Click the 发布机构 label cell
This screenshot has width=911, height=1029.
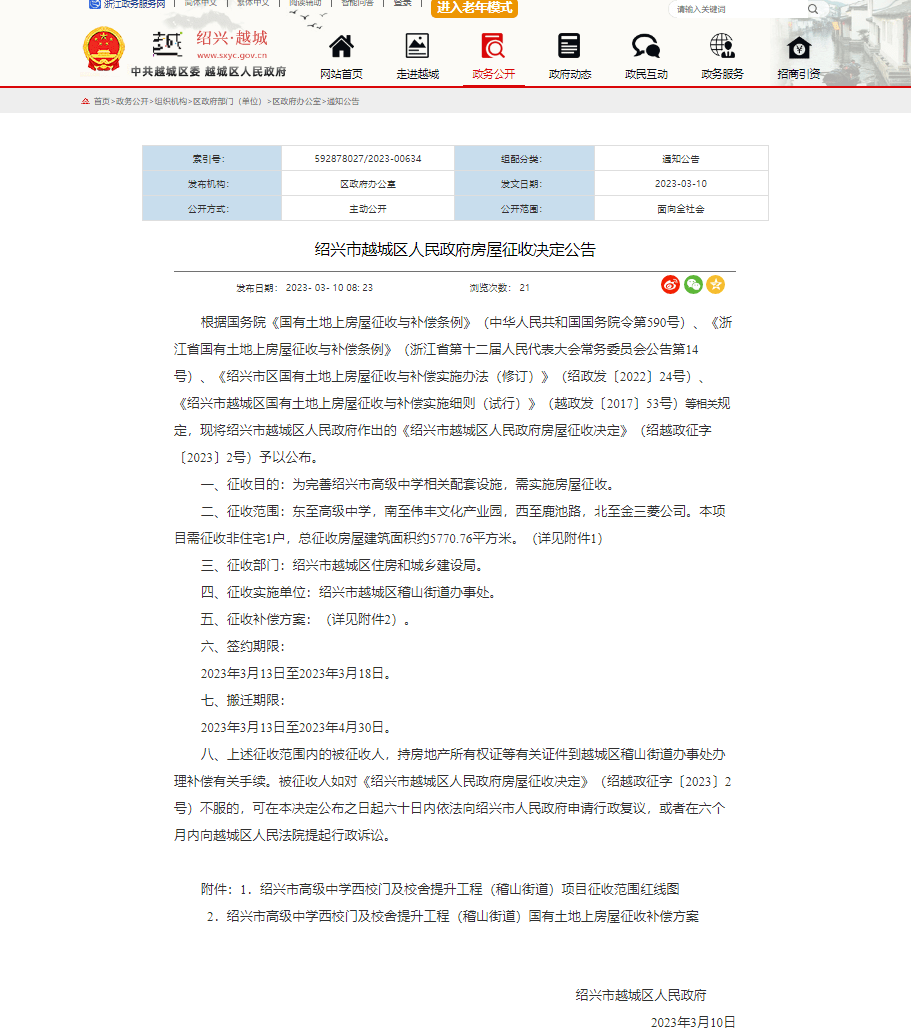212,184
